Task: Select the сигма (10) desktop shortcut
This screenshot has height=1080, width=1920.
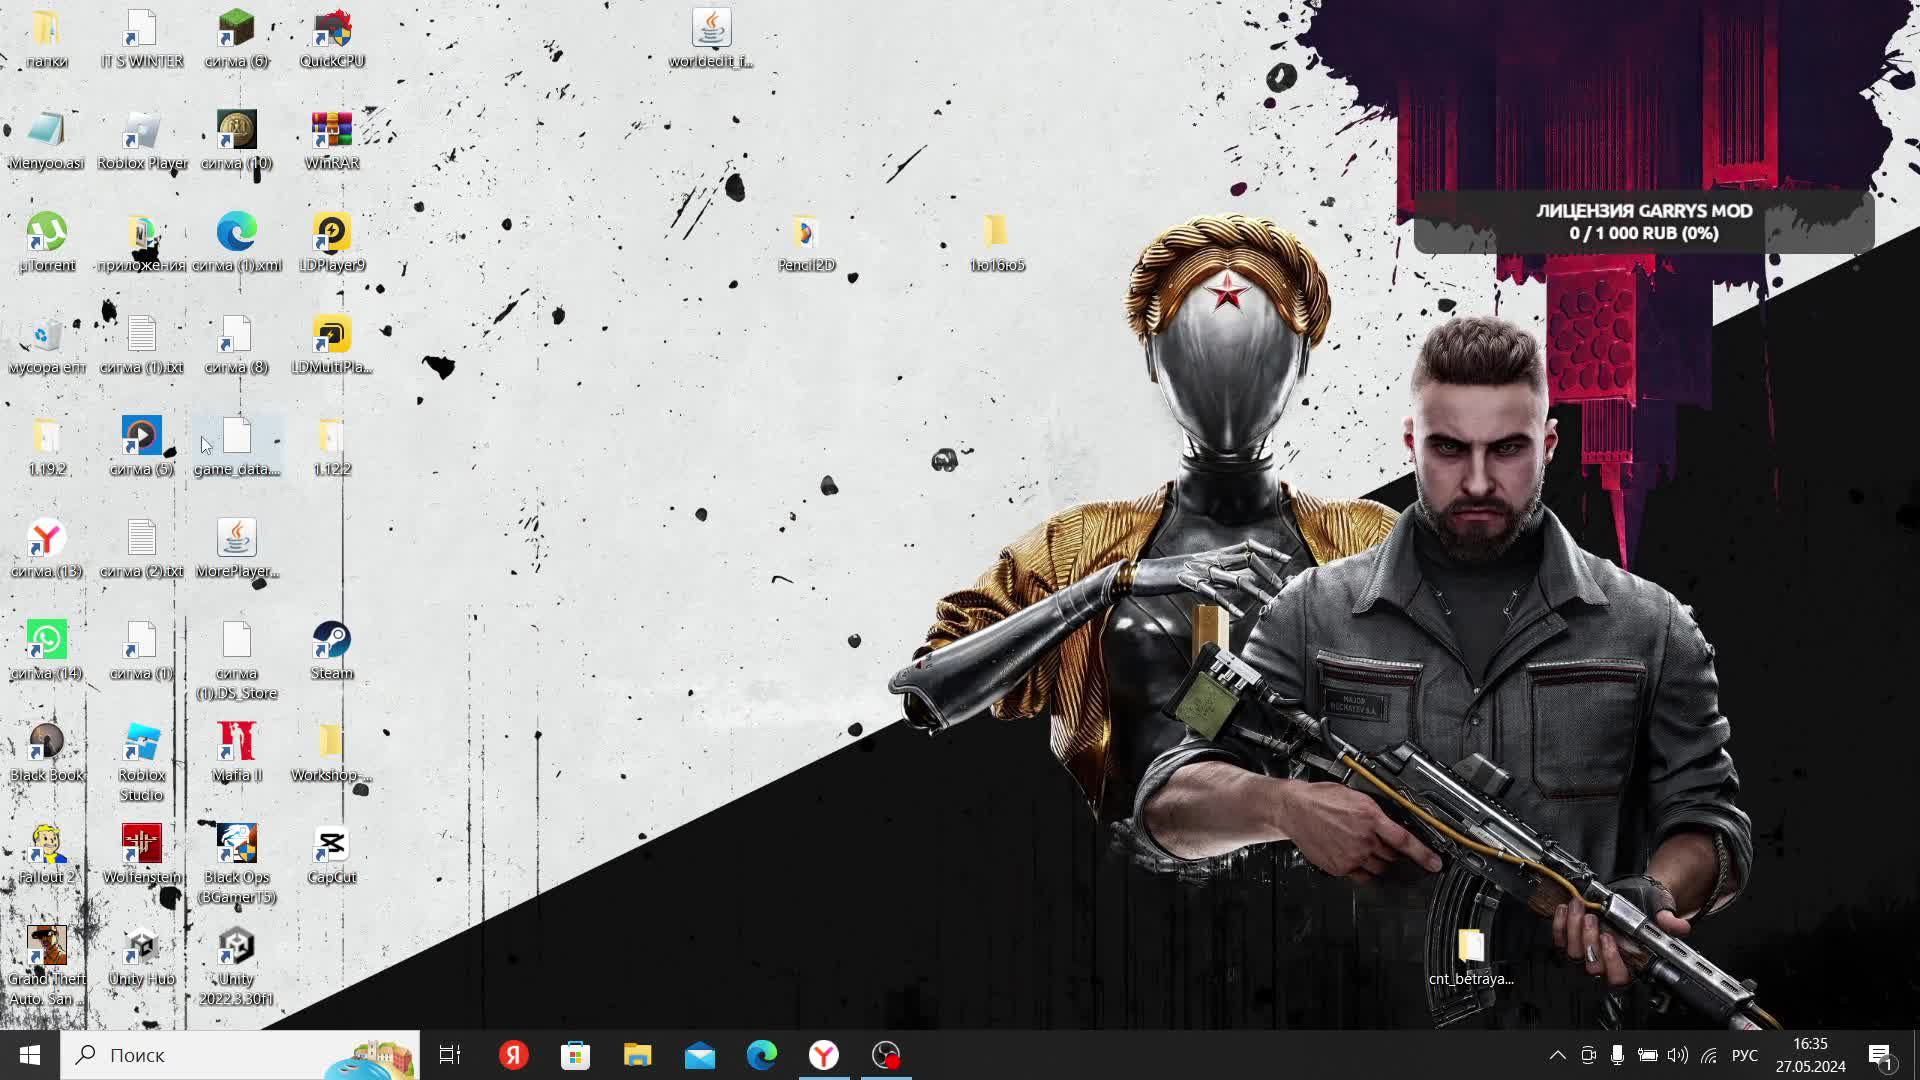Action: [237, 142]
